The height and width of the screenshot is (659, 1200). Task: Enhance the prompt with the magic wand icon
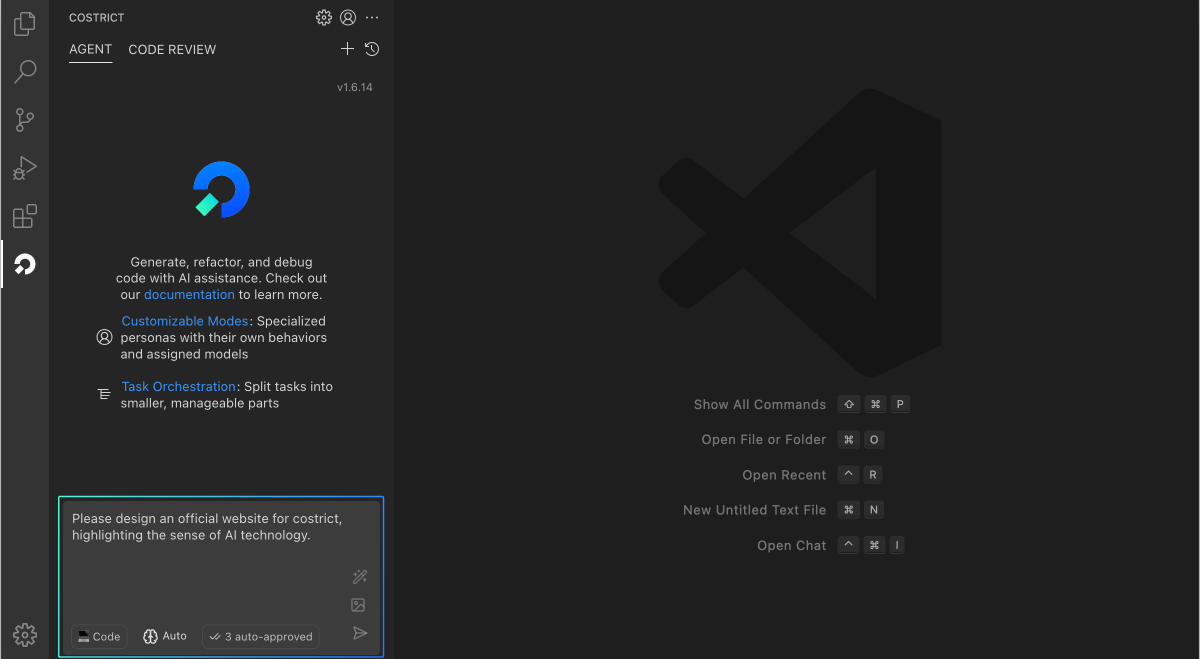pos(360,576)
